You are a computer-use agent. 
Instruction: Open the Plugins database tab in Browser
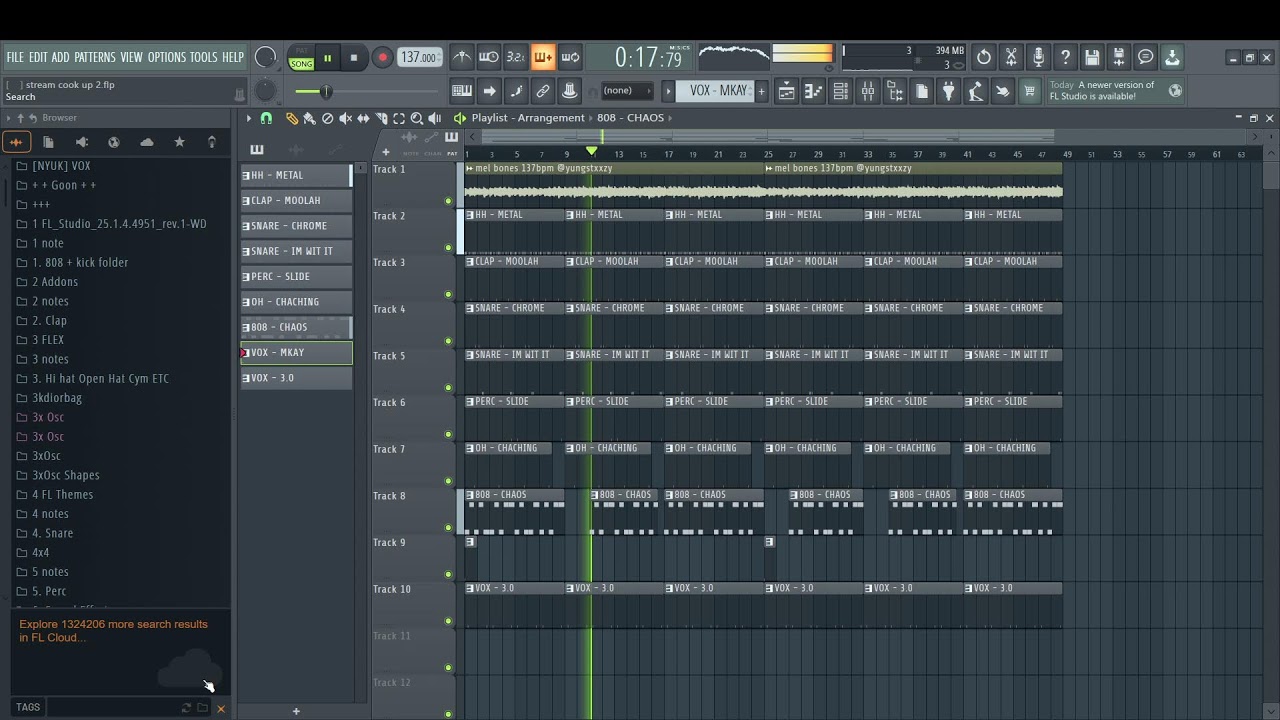click(x=81, y=142)
